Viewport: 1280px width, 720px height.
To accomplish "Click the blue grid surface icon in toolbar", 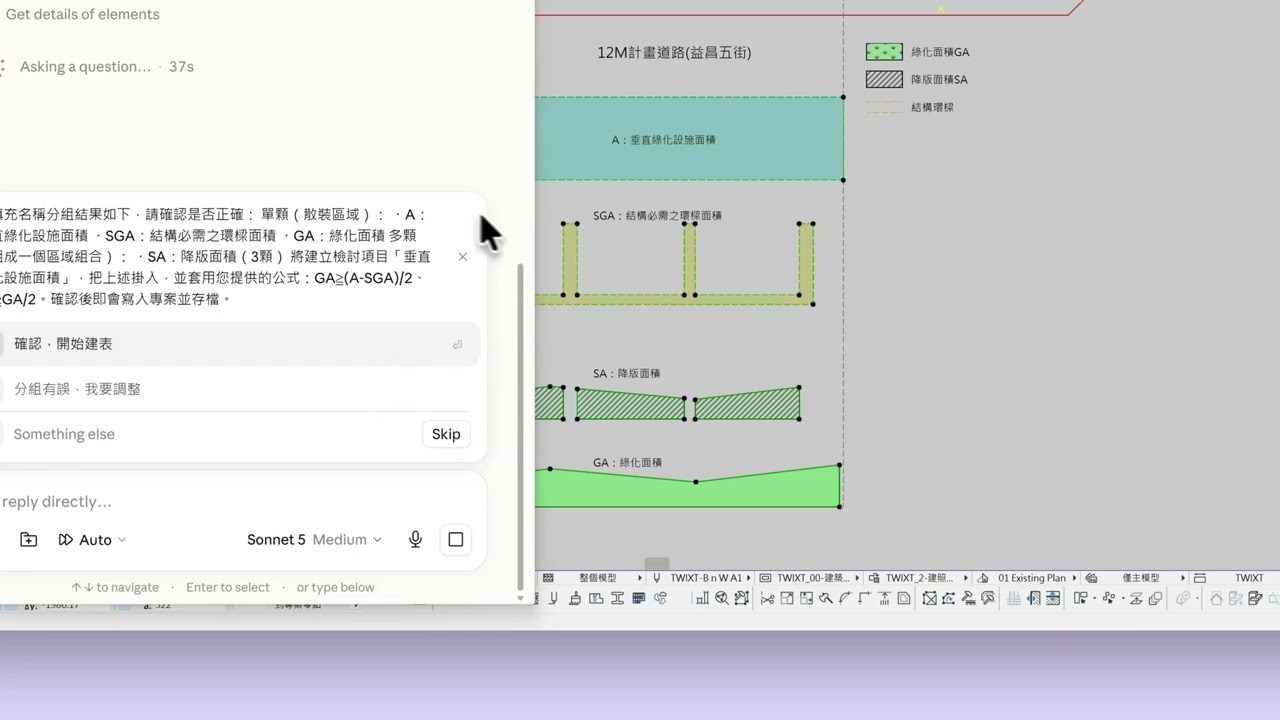I will click(638, 598).
